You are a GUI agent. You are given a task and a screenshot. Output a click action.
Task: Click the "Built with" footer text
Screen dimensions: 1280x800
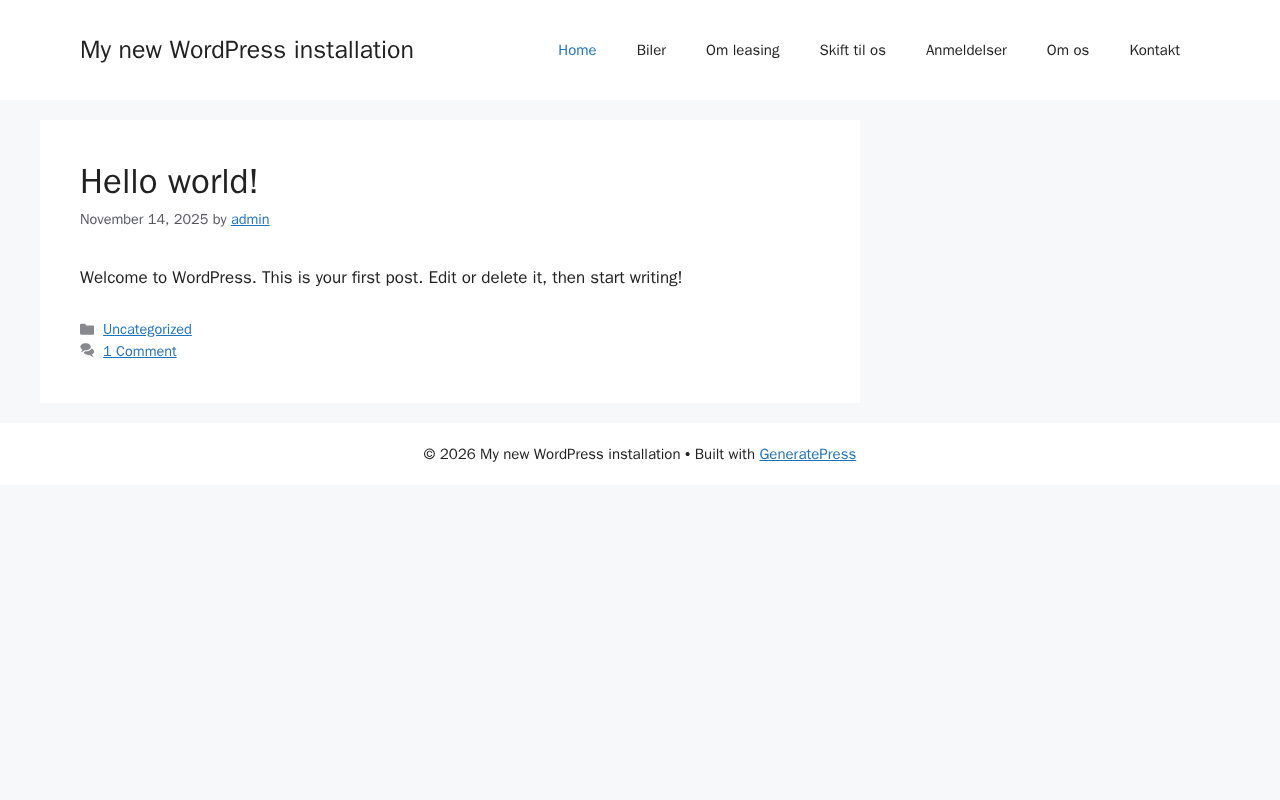pos(725,454)
